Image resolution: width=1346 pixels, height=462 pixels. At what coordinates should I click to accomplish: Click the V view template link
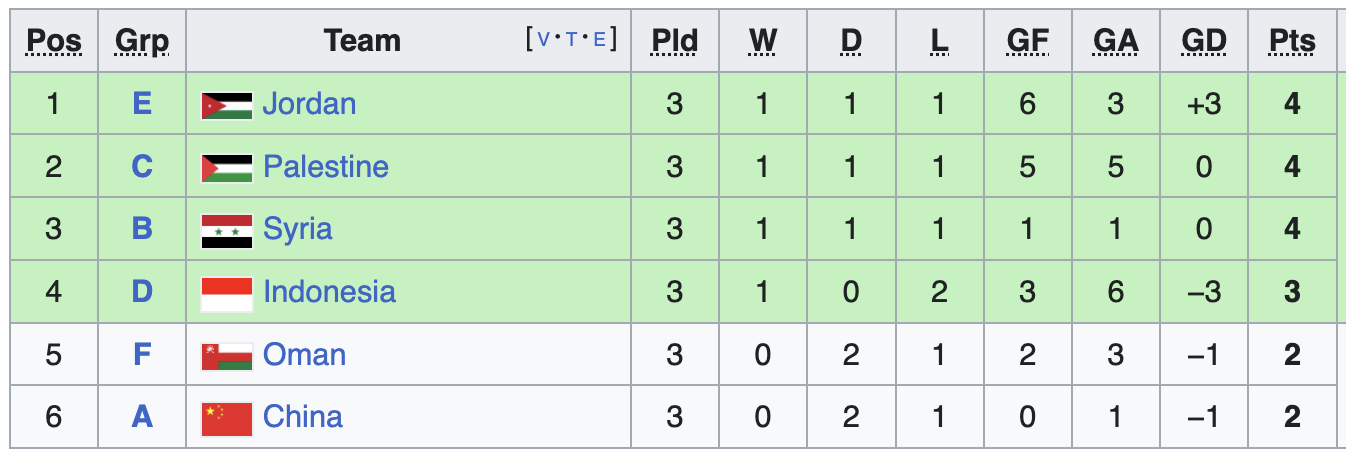[544, 40]
